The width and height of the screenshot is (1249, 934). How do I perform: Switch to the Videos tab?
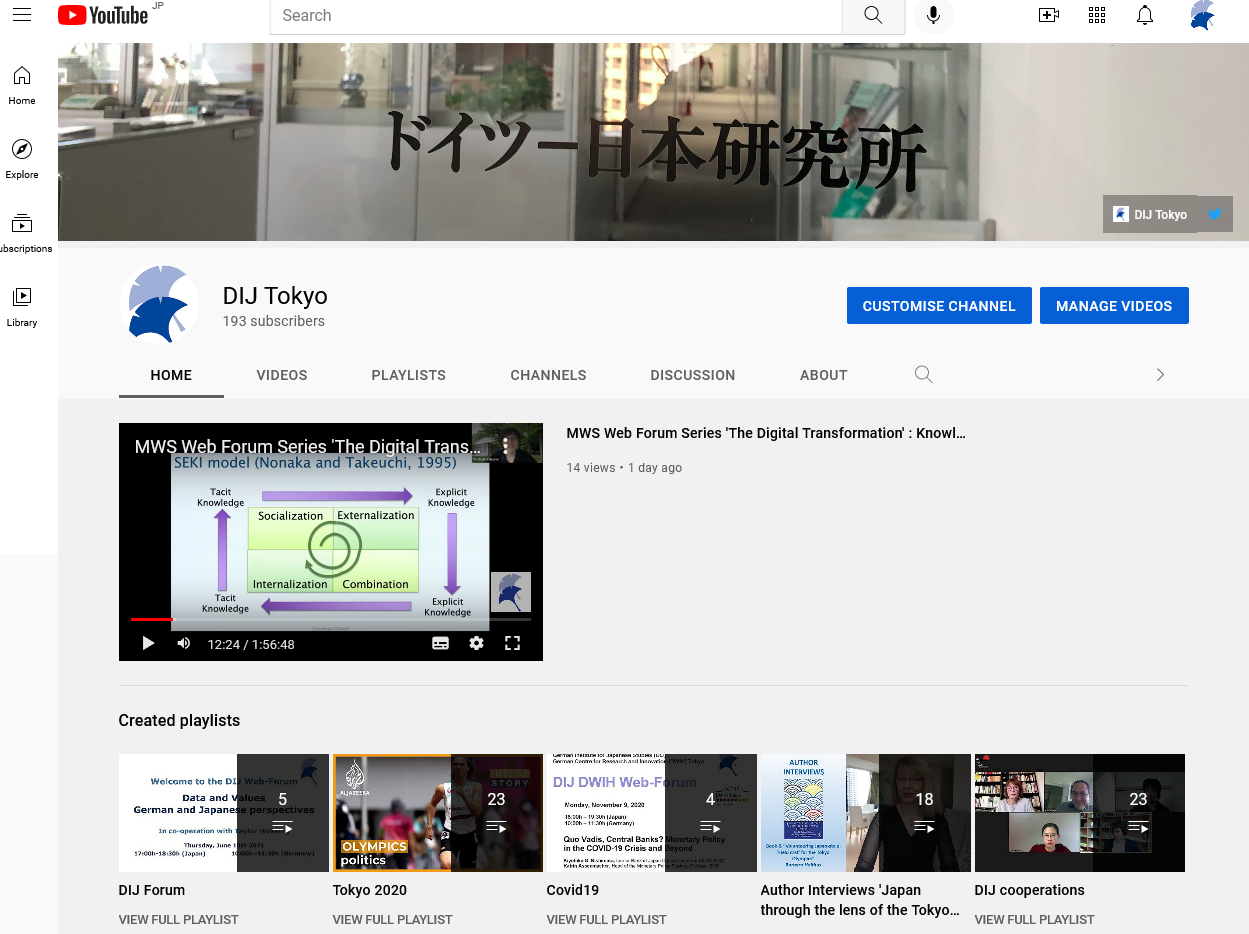point(282,375)
